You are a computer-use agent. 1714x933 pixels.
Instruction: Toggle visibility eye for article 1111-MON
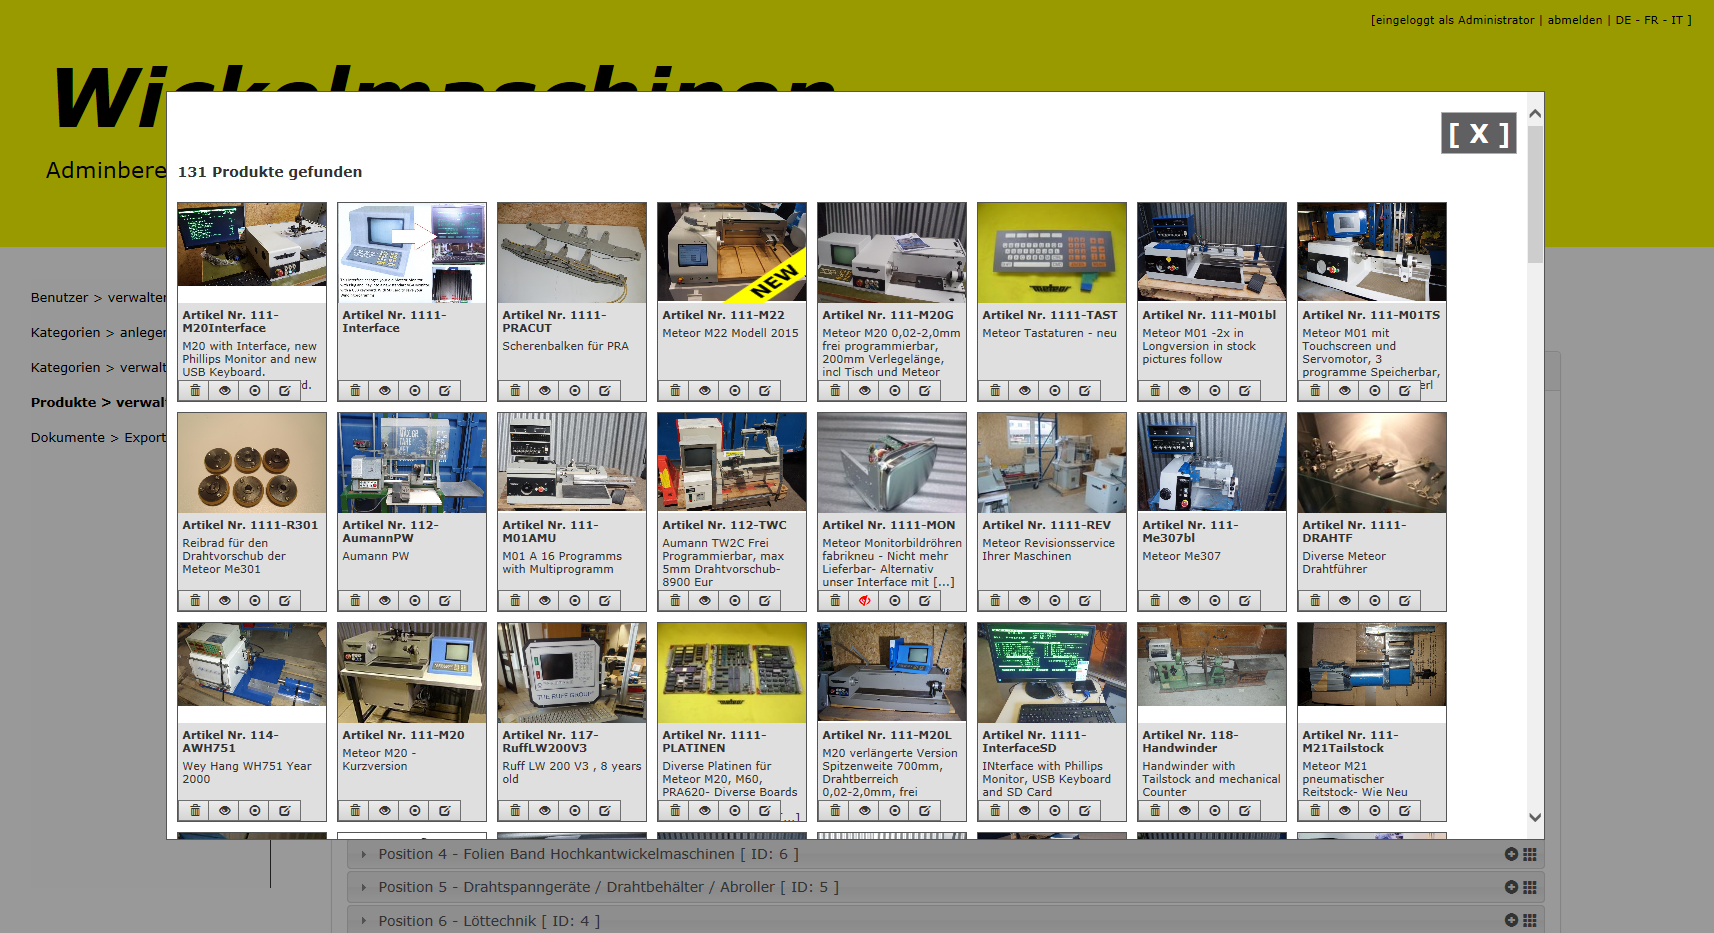tap(865, 601)
